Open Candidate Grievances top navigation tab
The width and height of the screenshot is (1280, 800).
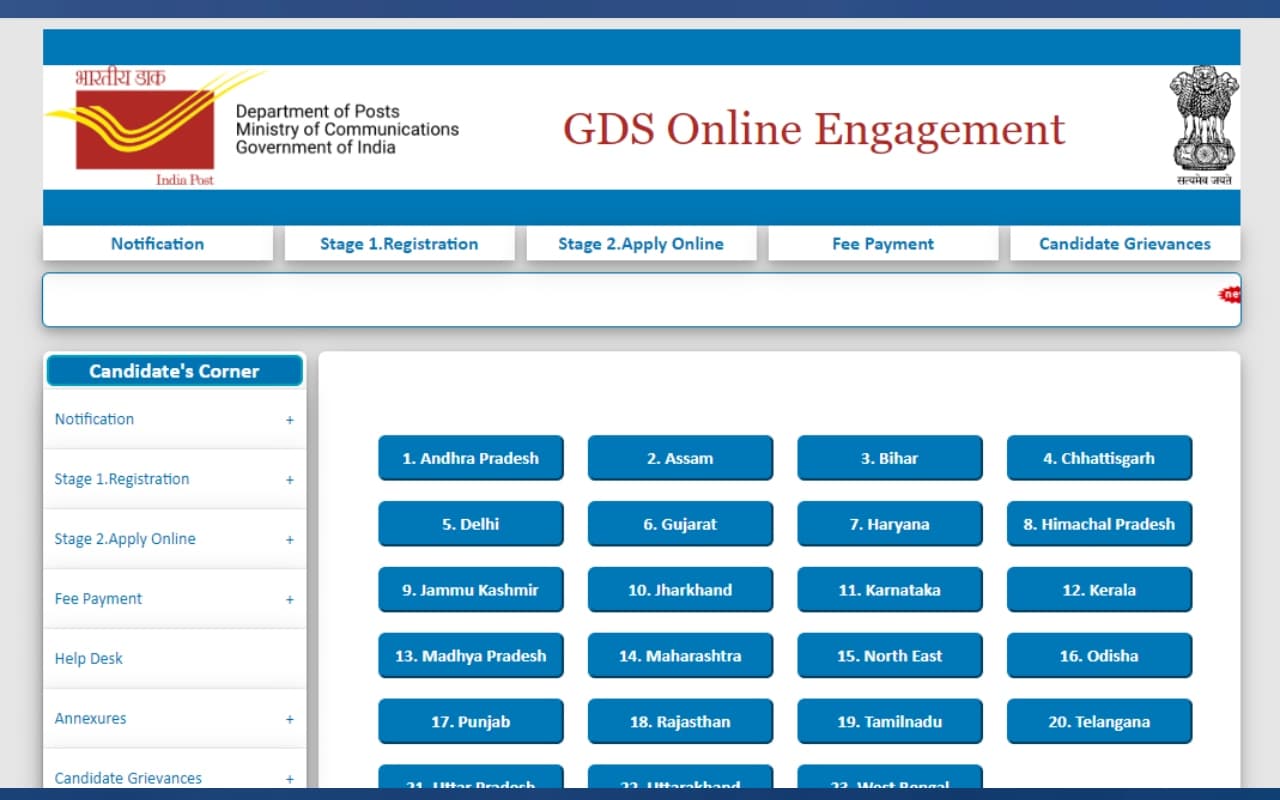click(1125, 244)
